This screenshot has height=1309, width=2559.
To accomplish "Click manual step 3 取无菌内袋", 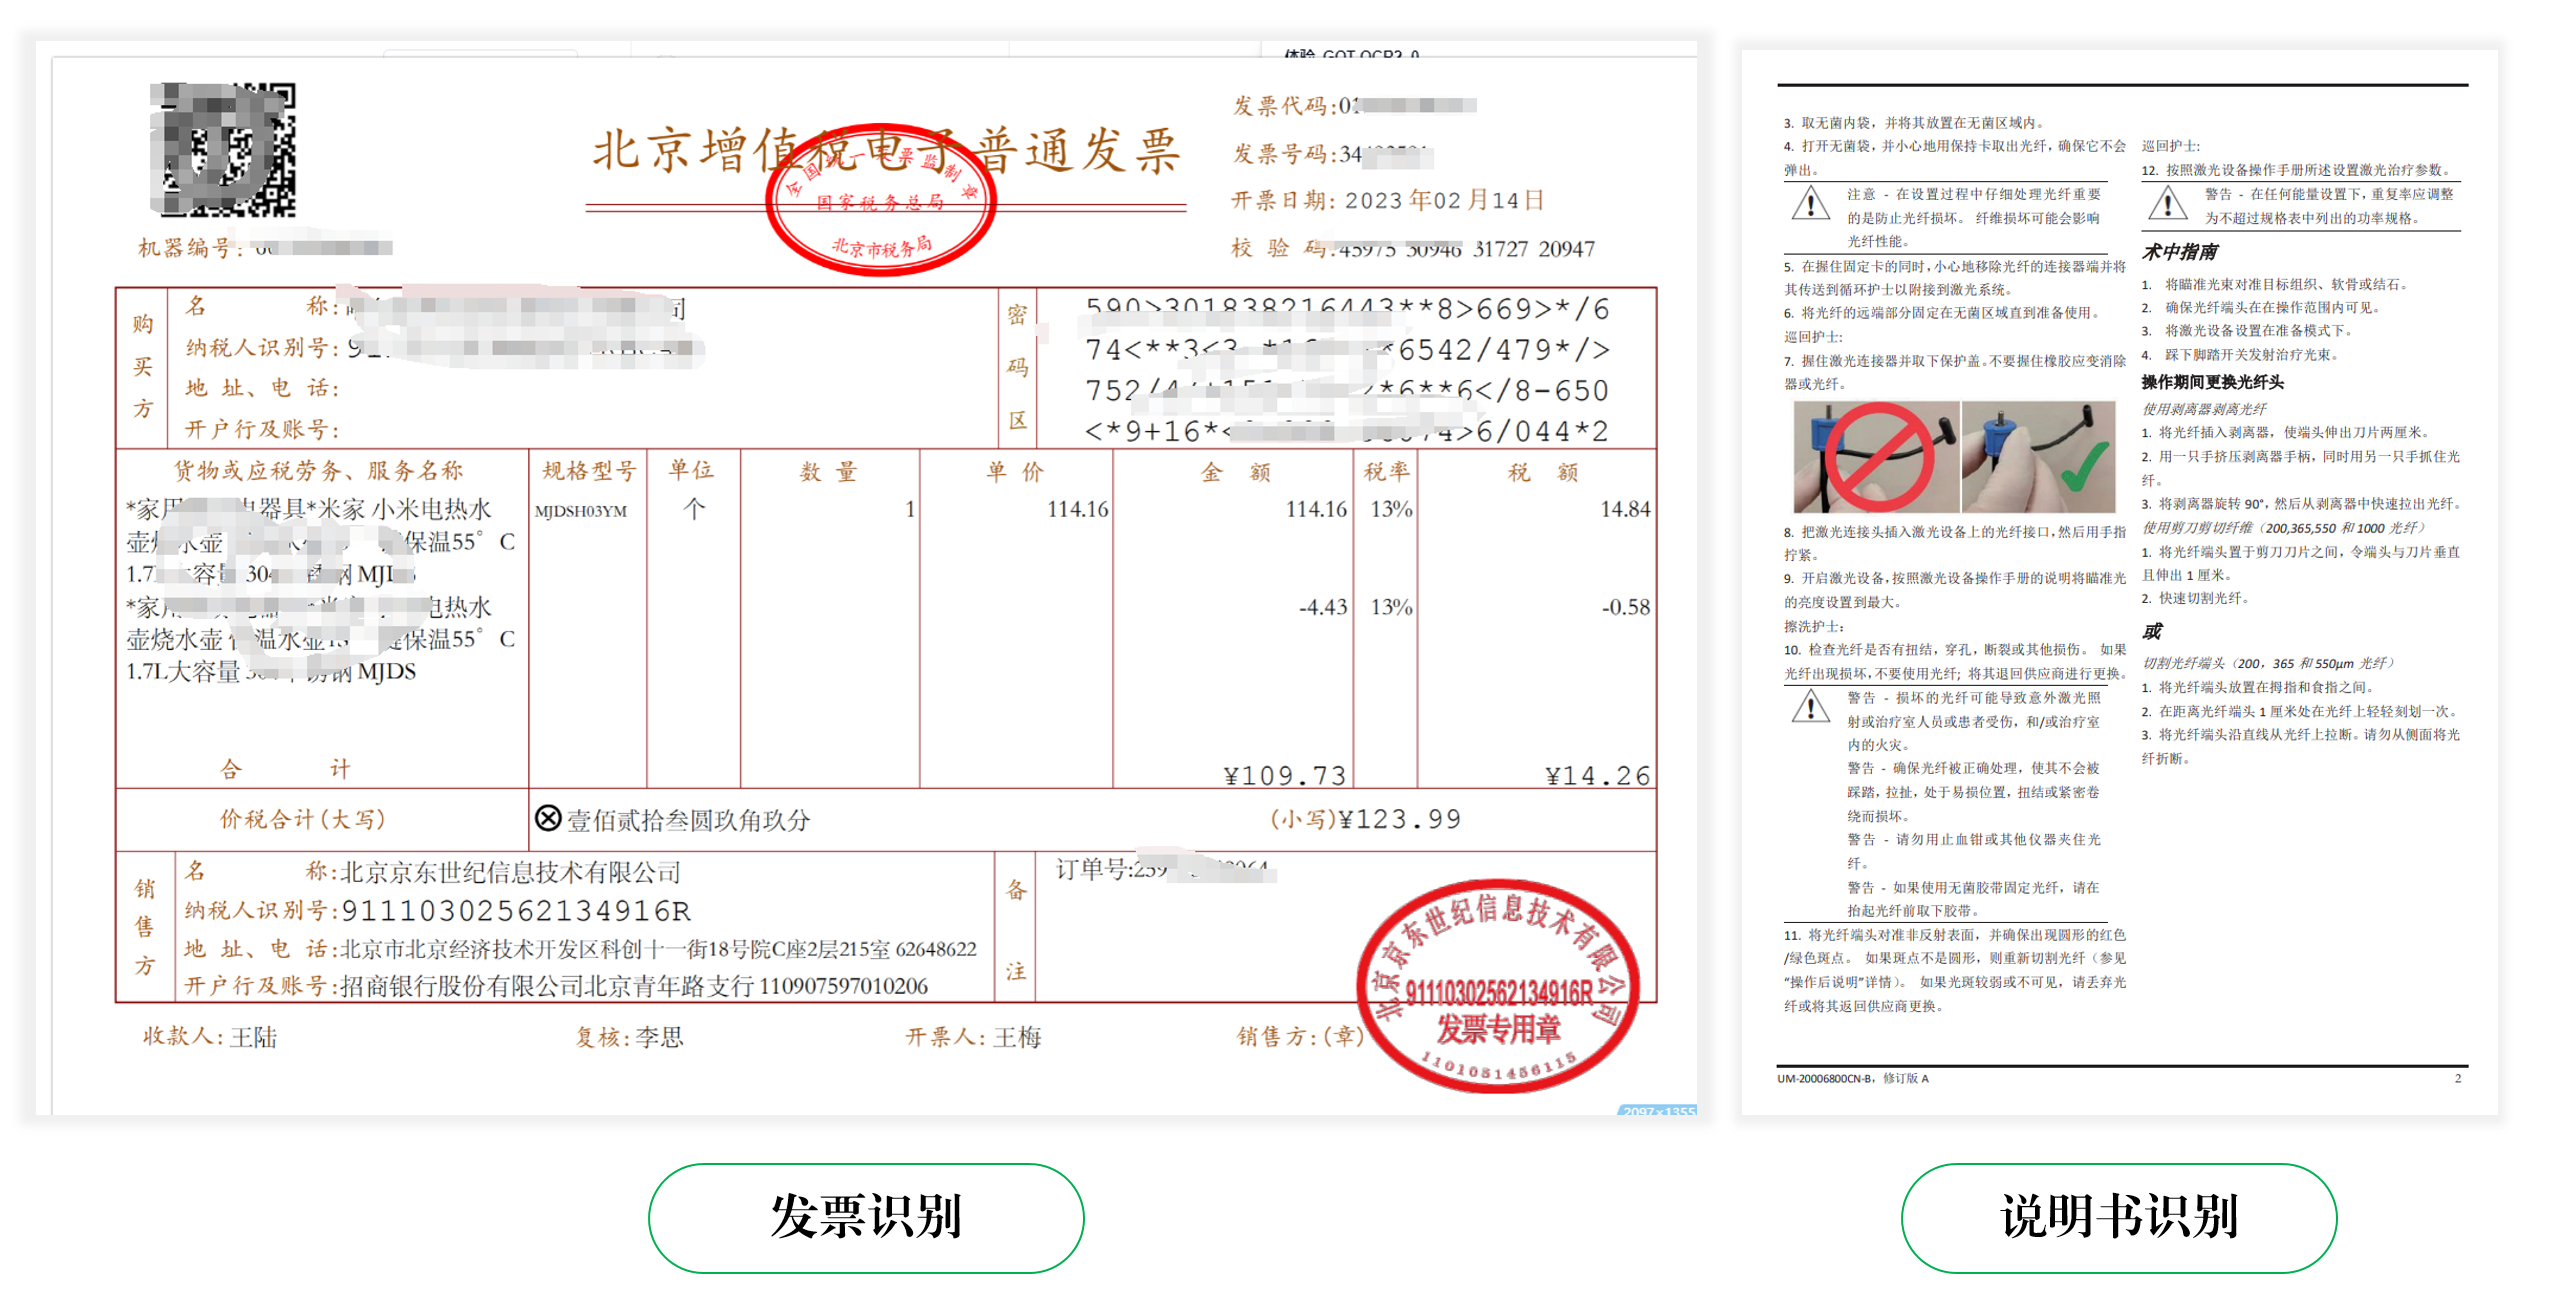I will [1915, 122].
